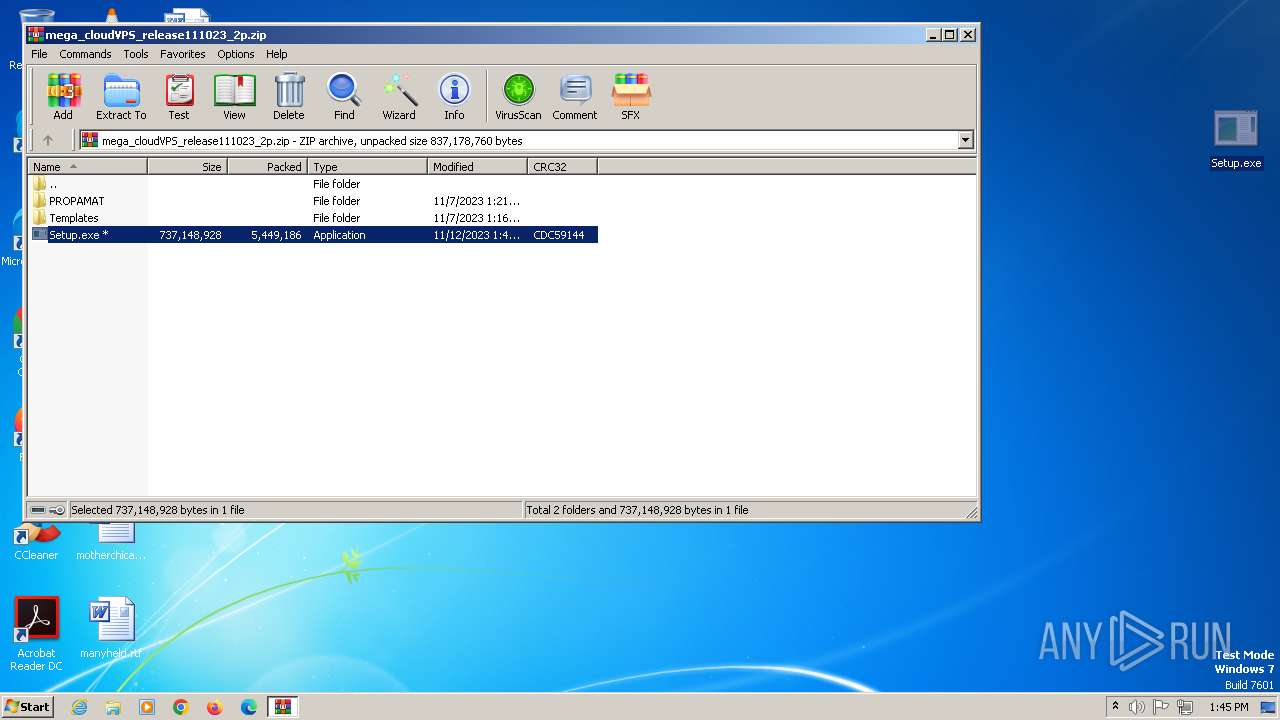Sort by the Modified column header
This screenshot has width=1280, height=720.
[x=478, y=167]
